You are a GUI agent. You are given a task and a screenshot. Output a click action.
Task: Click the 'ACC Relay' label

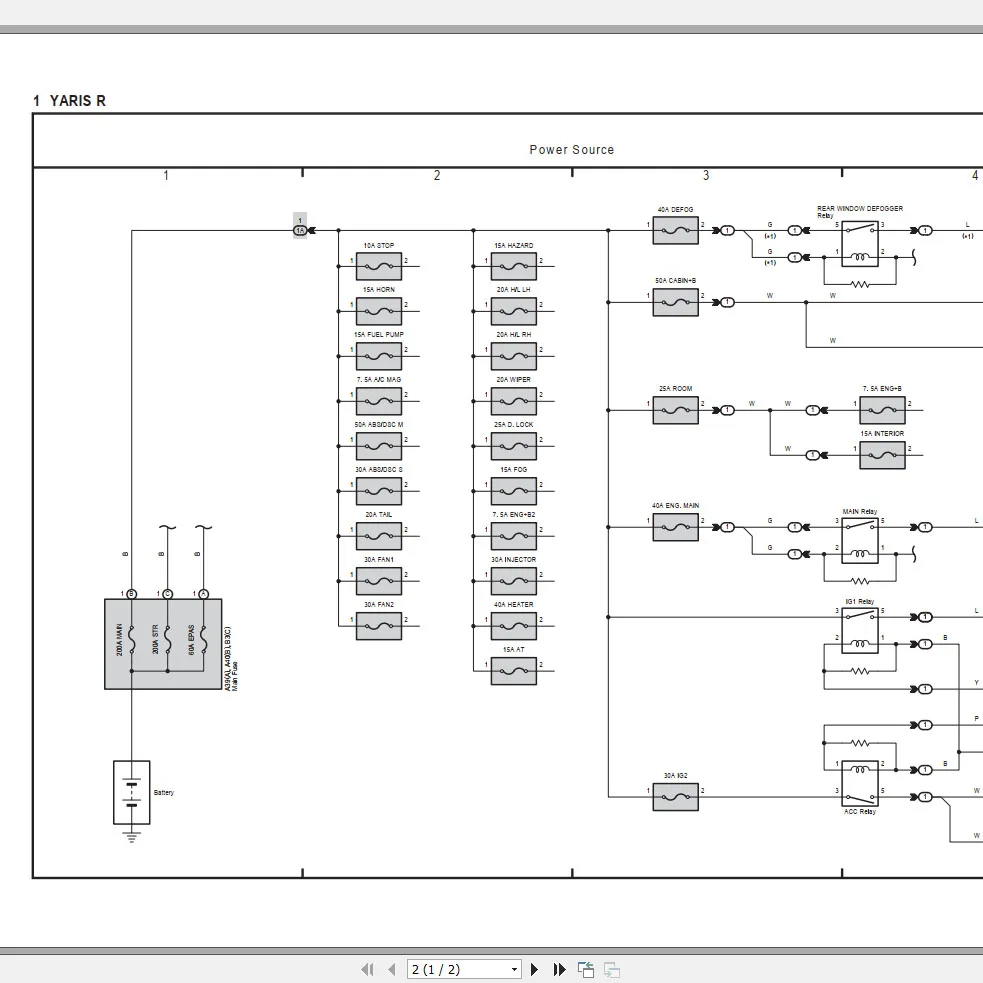(x=859, y=812)
